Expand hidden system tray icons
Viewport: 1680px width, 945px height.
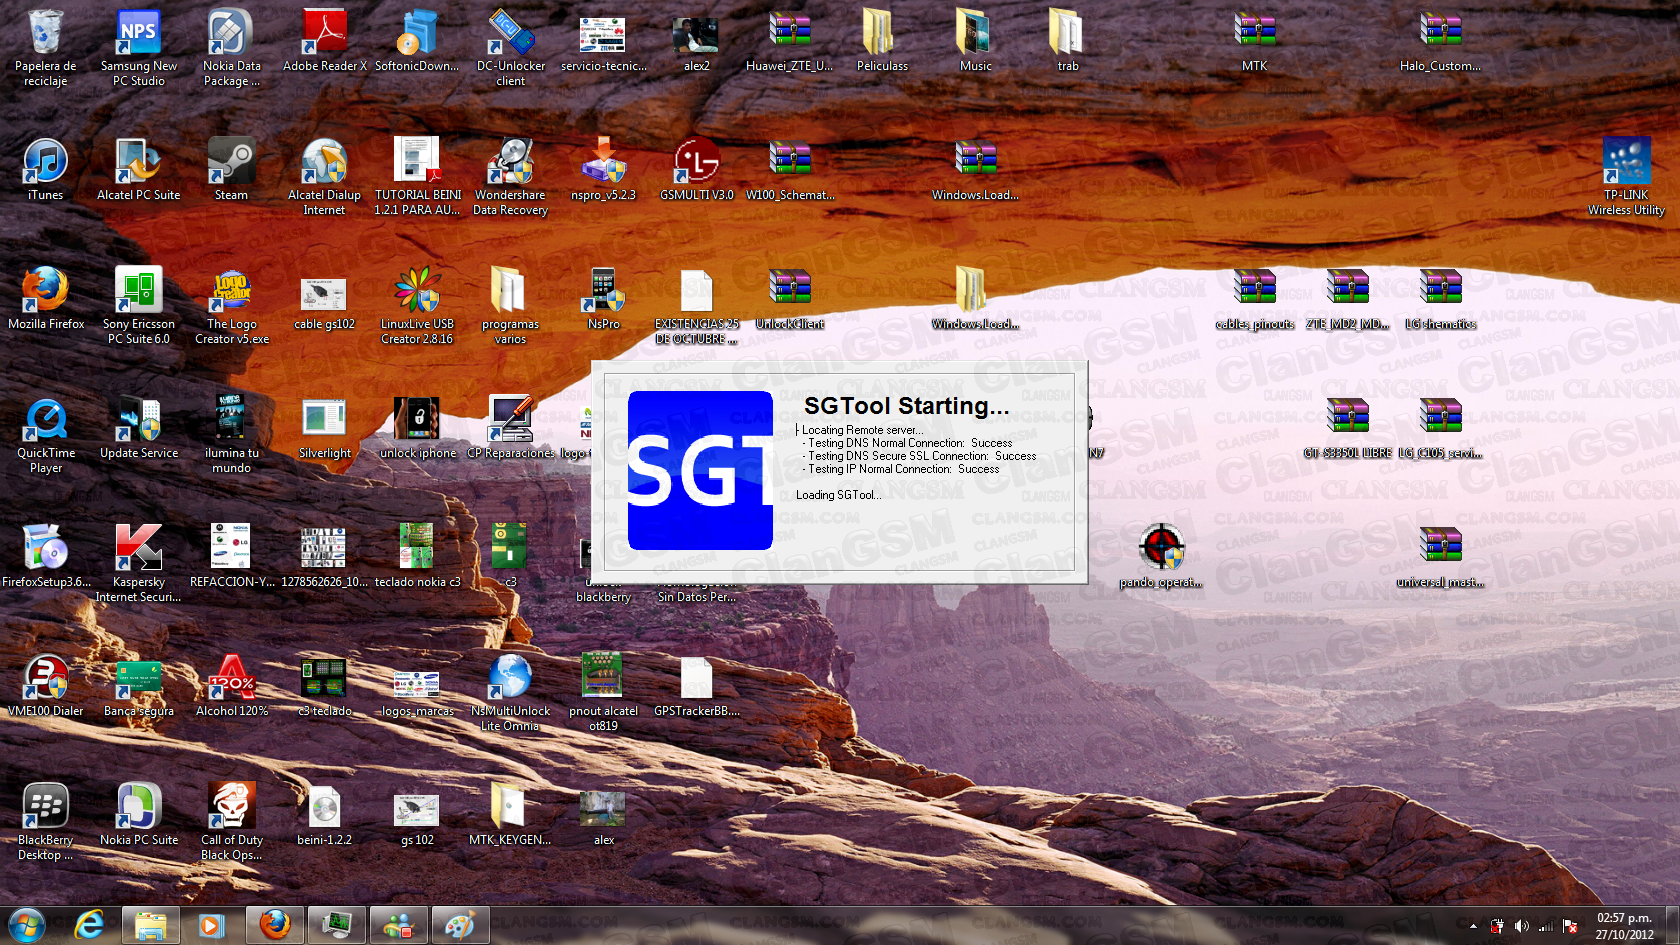(x=1473, y=926)
